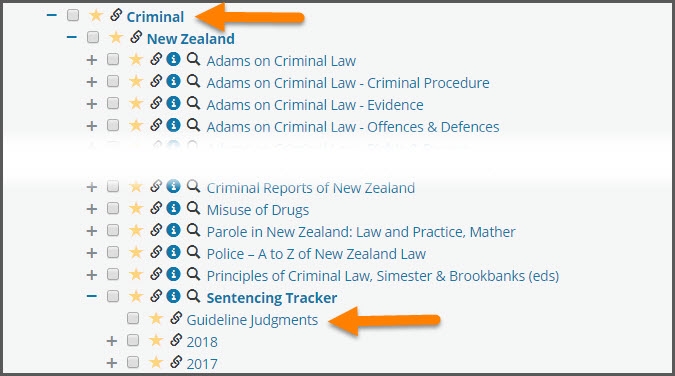Click search icon for Police – A to Z

coord(193,252)
